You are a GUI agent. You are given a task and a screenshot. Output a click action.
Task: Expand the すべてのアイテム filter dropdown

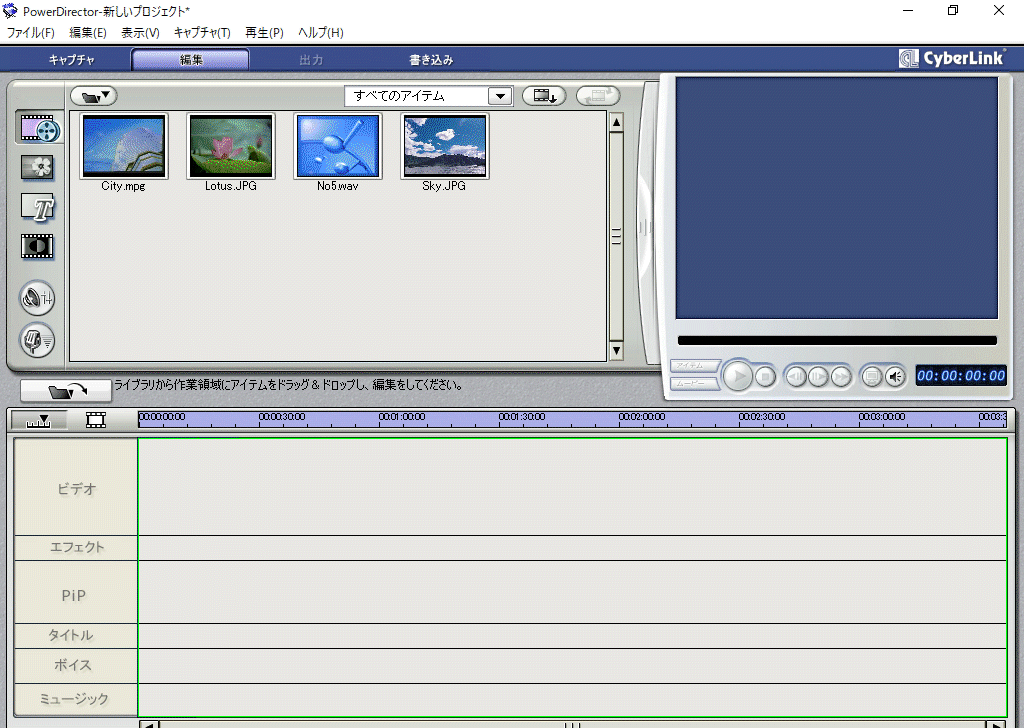coord(500,96)
